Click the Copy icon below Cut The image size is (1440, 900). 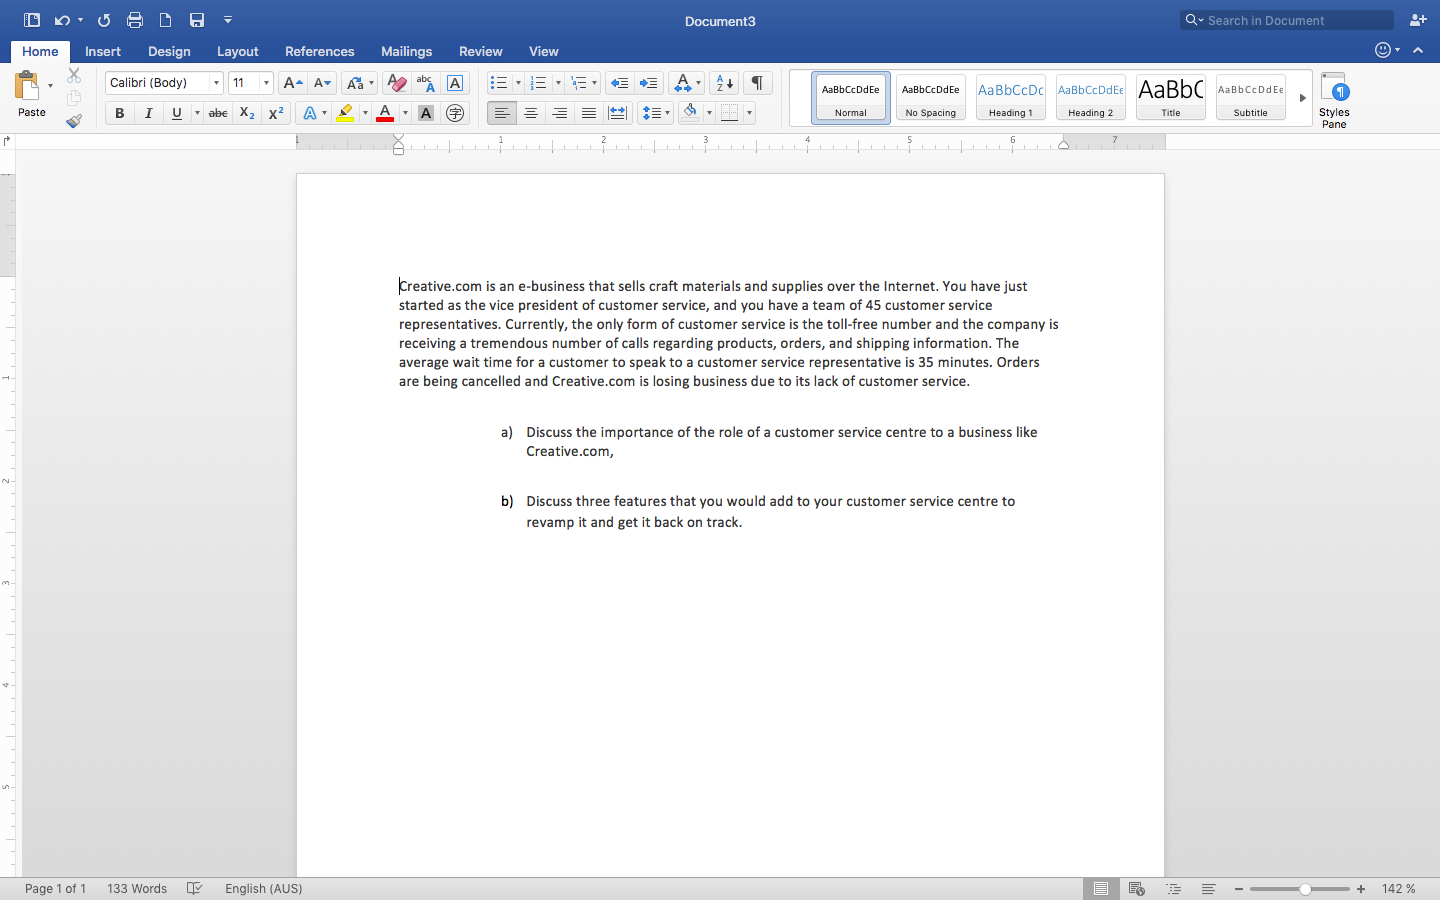(74, 98)
